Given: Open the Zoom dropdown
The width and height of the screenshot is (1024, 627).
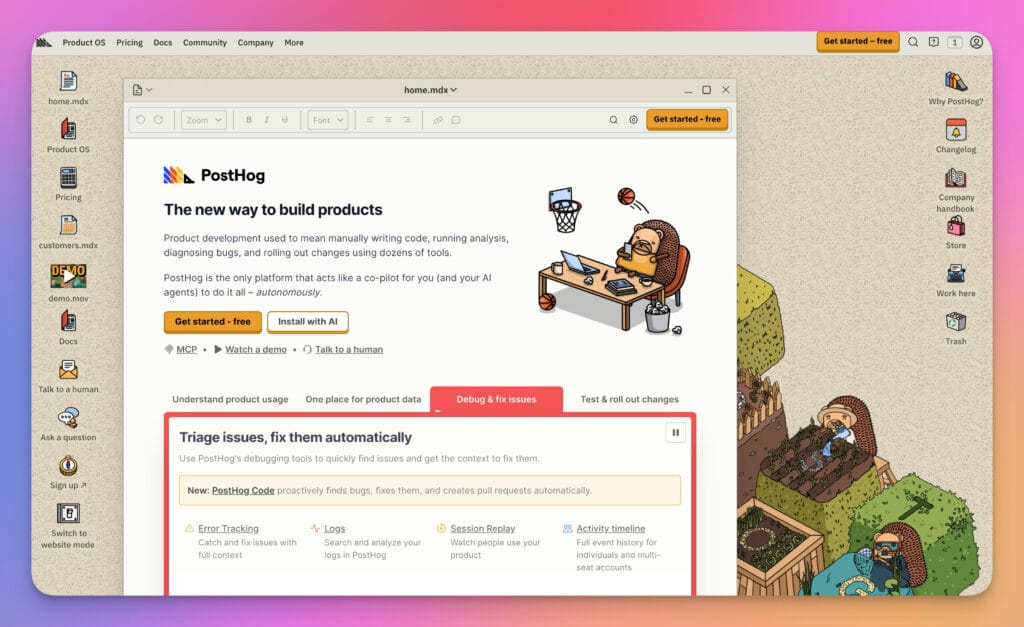Looking at the screenshot, I should (x=204, y=120).
